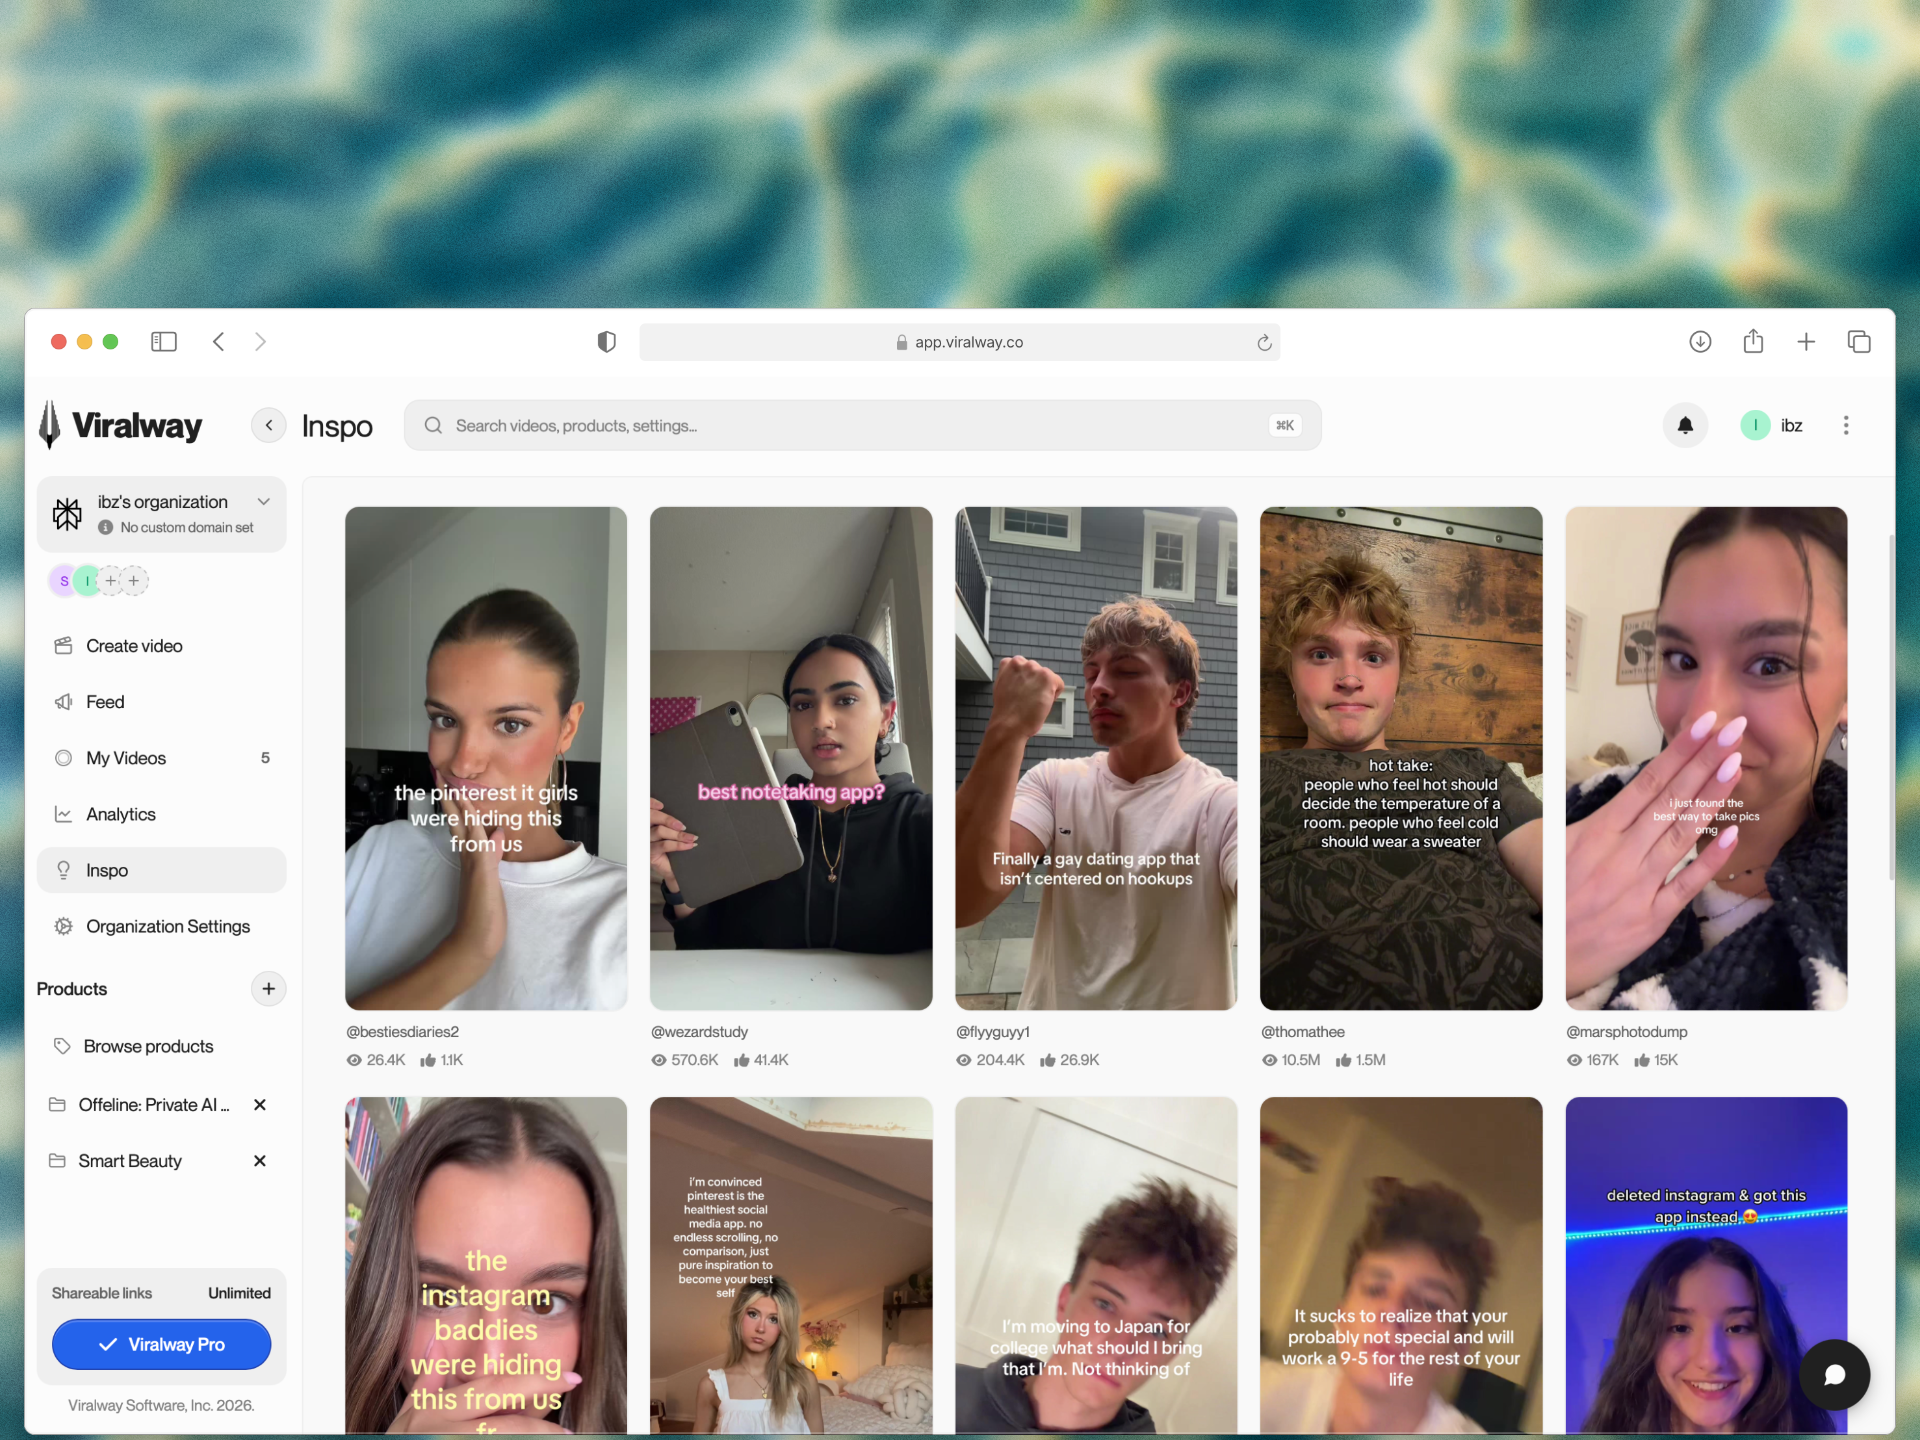Open the deleted instagram video
Image resolution: width=1920 pixels, height=1440 pixels.
click(x=1706, y=1265)
